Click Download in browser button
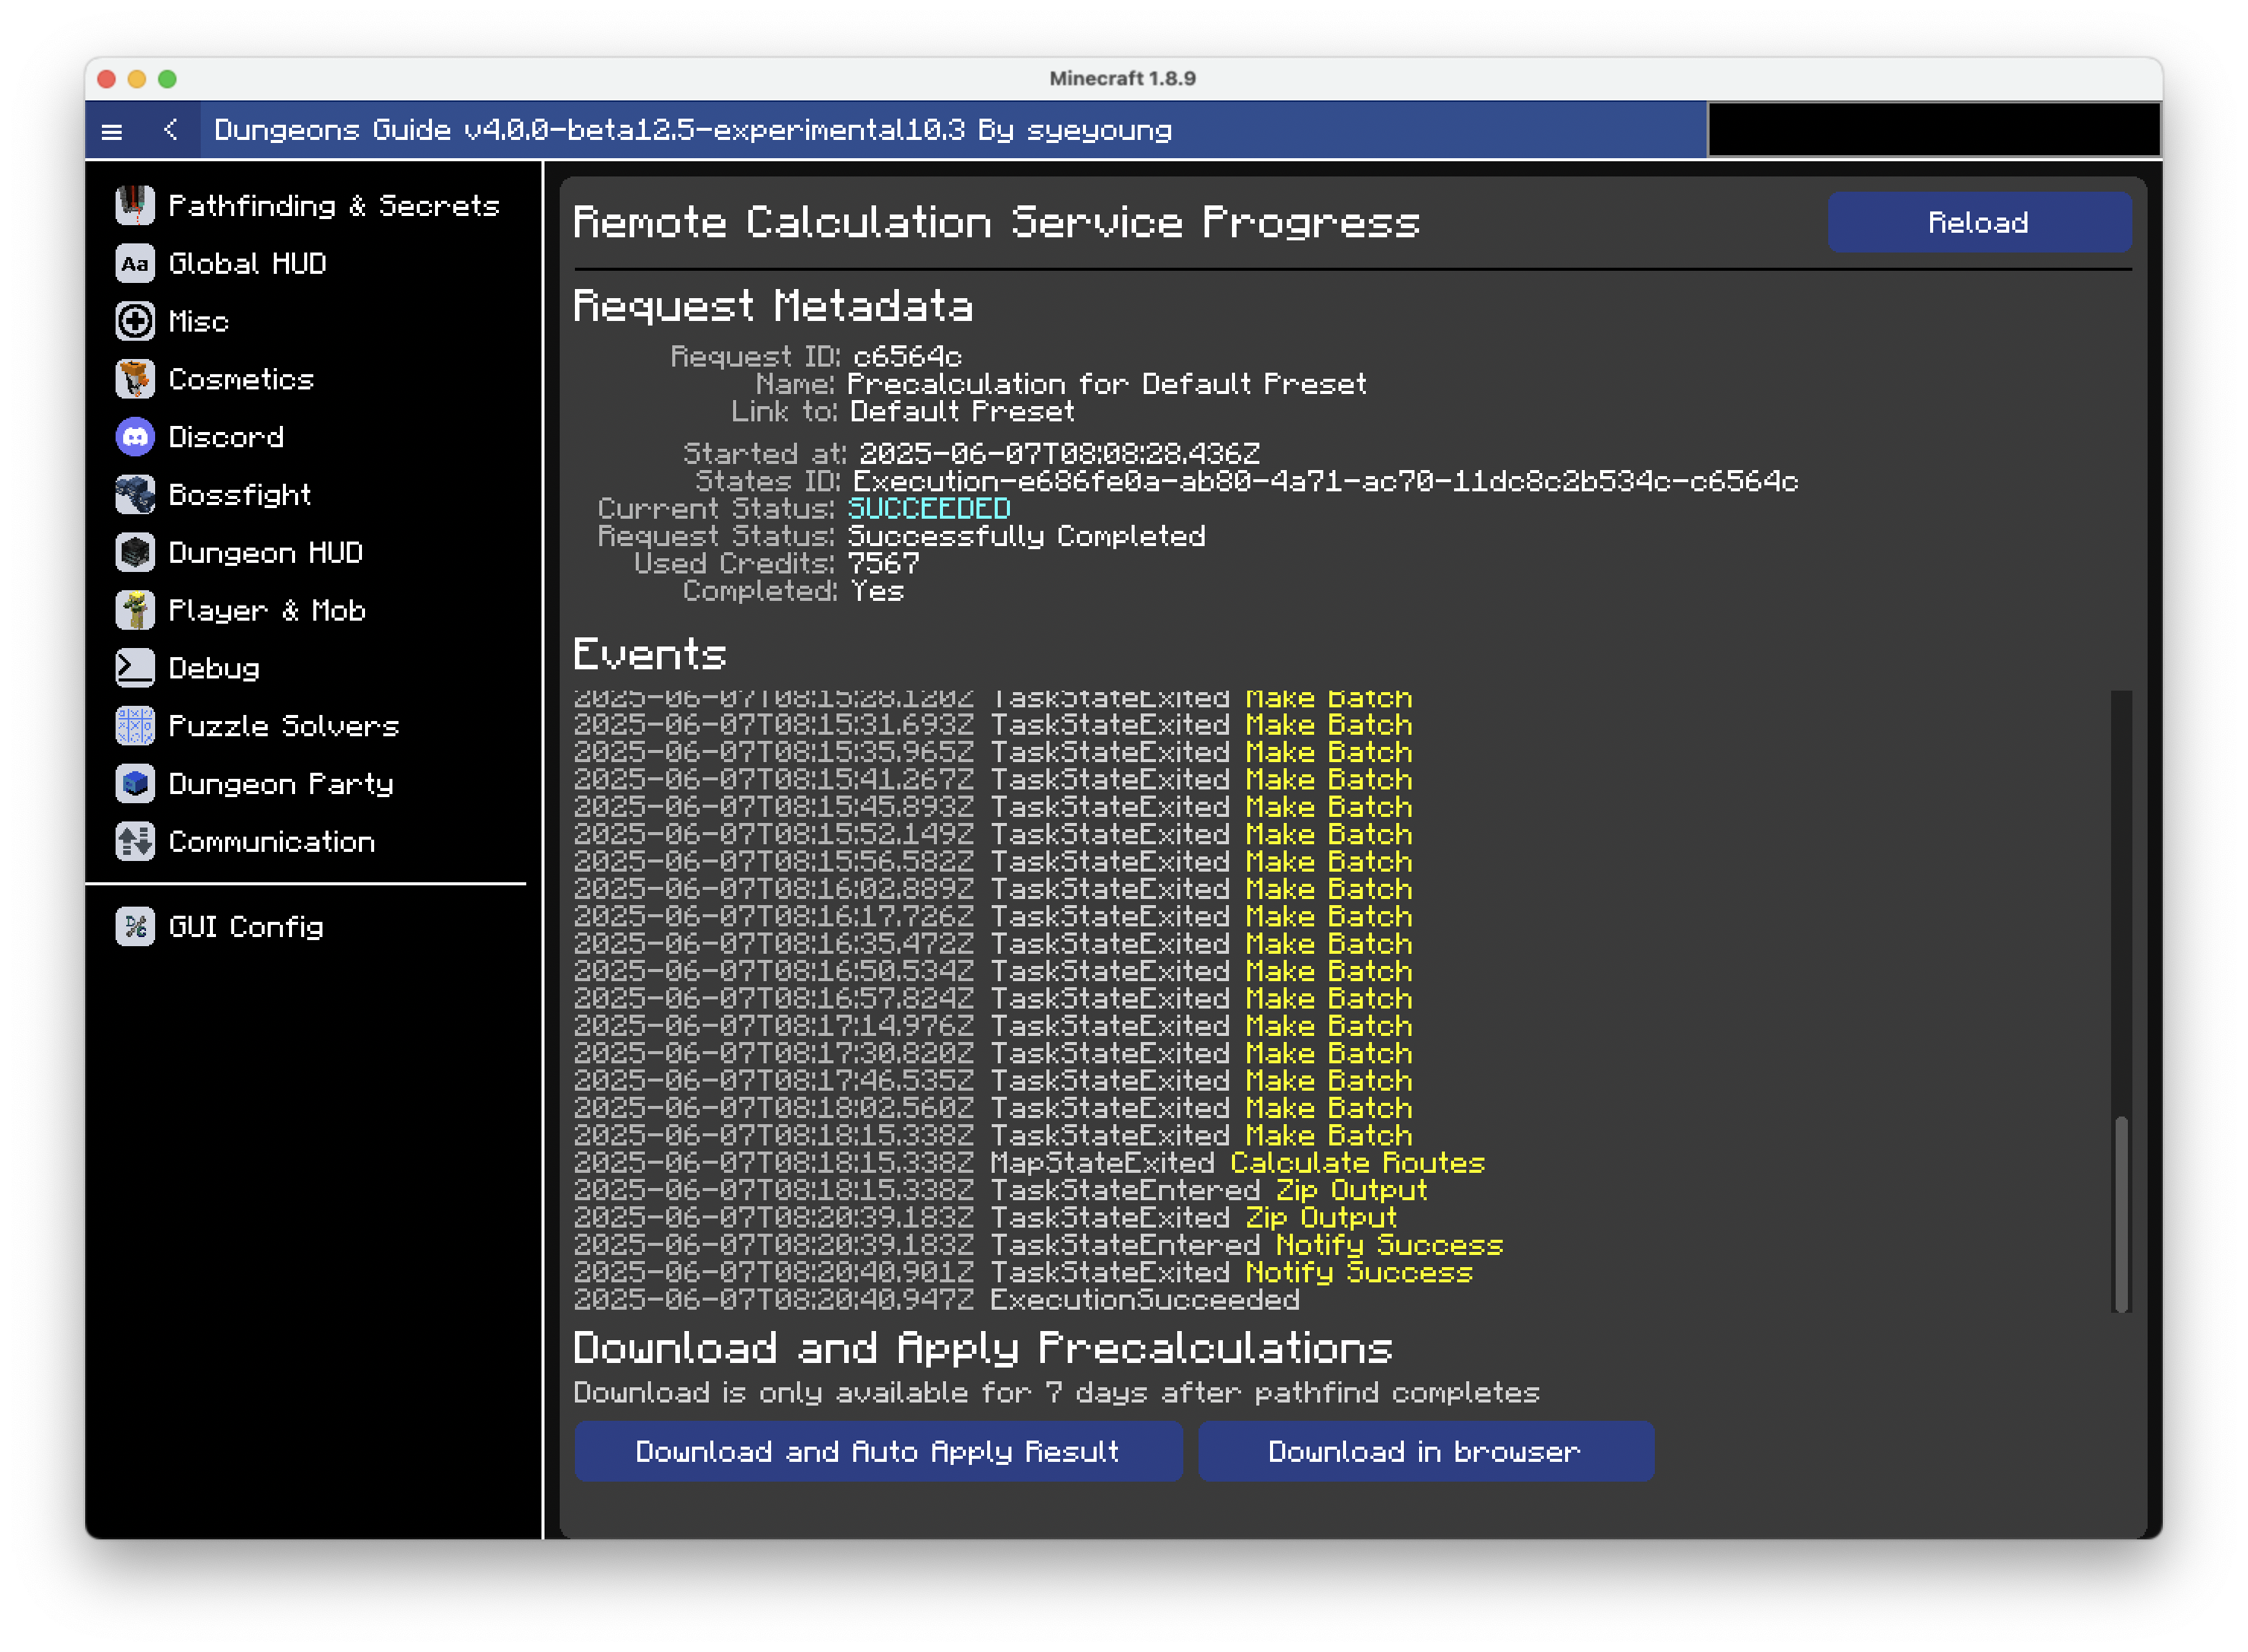The height and width of the screenshot is (1652, 2248). coord(1425,1451)
